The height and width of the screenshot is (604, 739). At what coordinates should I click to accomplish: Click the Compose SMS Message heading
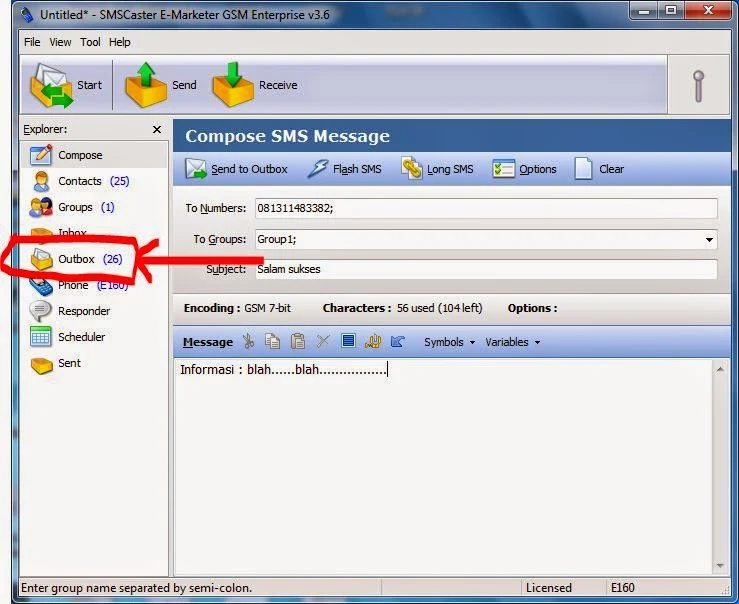pos(287,136)
